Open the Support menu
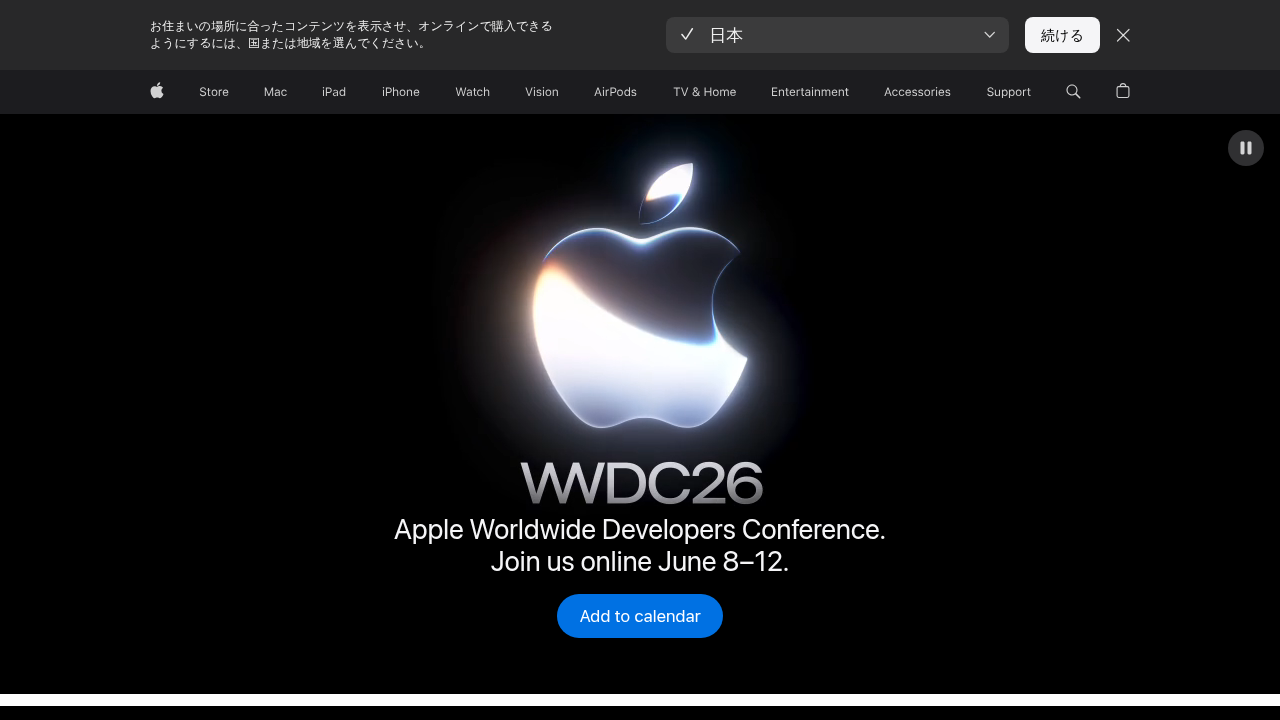 1008,92
